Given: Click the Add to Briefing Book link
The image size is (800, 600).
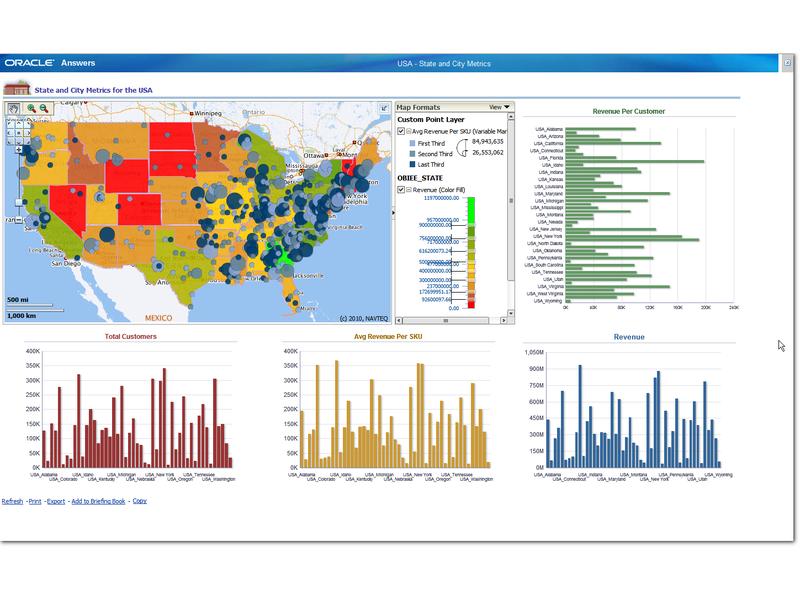Looking at the screenshot, I should 98,501.
